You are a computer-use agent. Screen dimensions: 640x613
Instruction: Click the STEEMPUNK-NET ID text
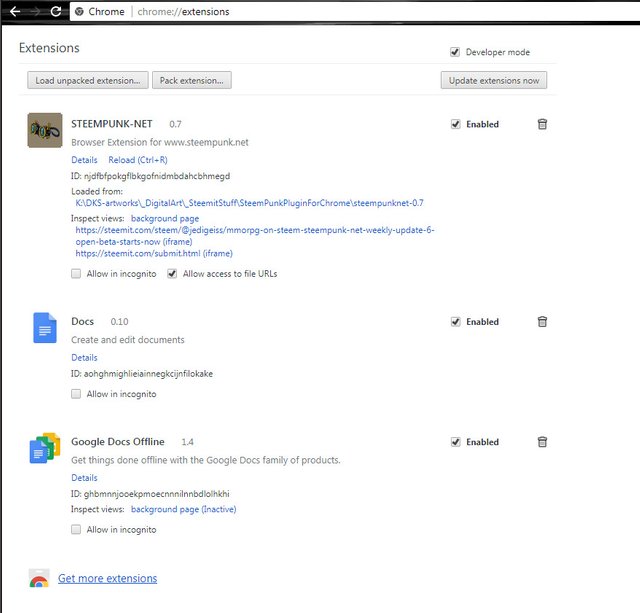pyautogui.click(x=151, y=176)
